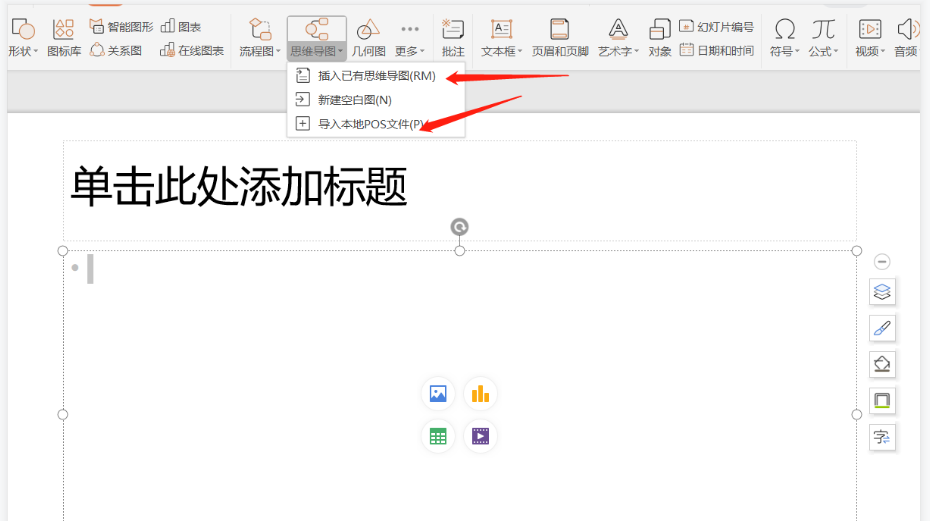930x521 pixels.
Task: Add a 批注 comment
Action: (453, 37)
